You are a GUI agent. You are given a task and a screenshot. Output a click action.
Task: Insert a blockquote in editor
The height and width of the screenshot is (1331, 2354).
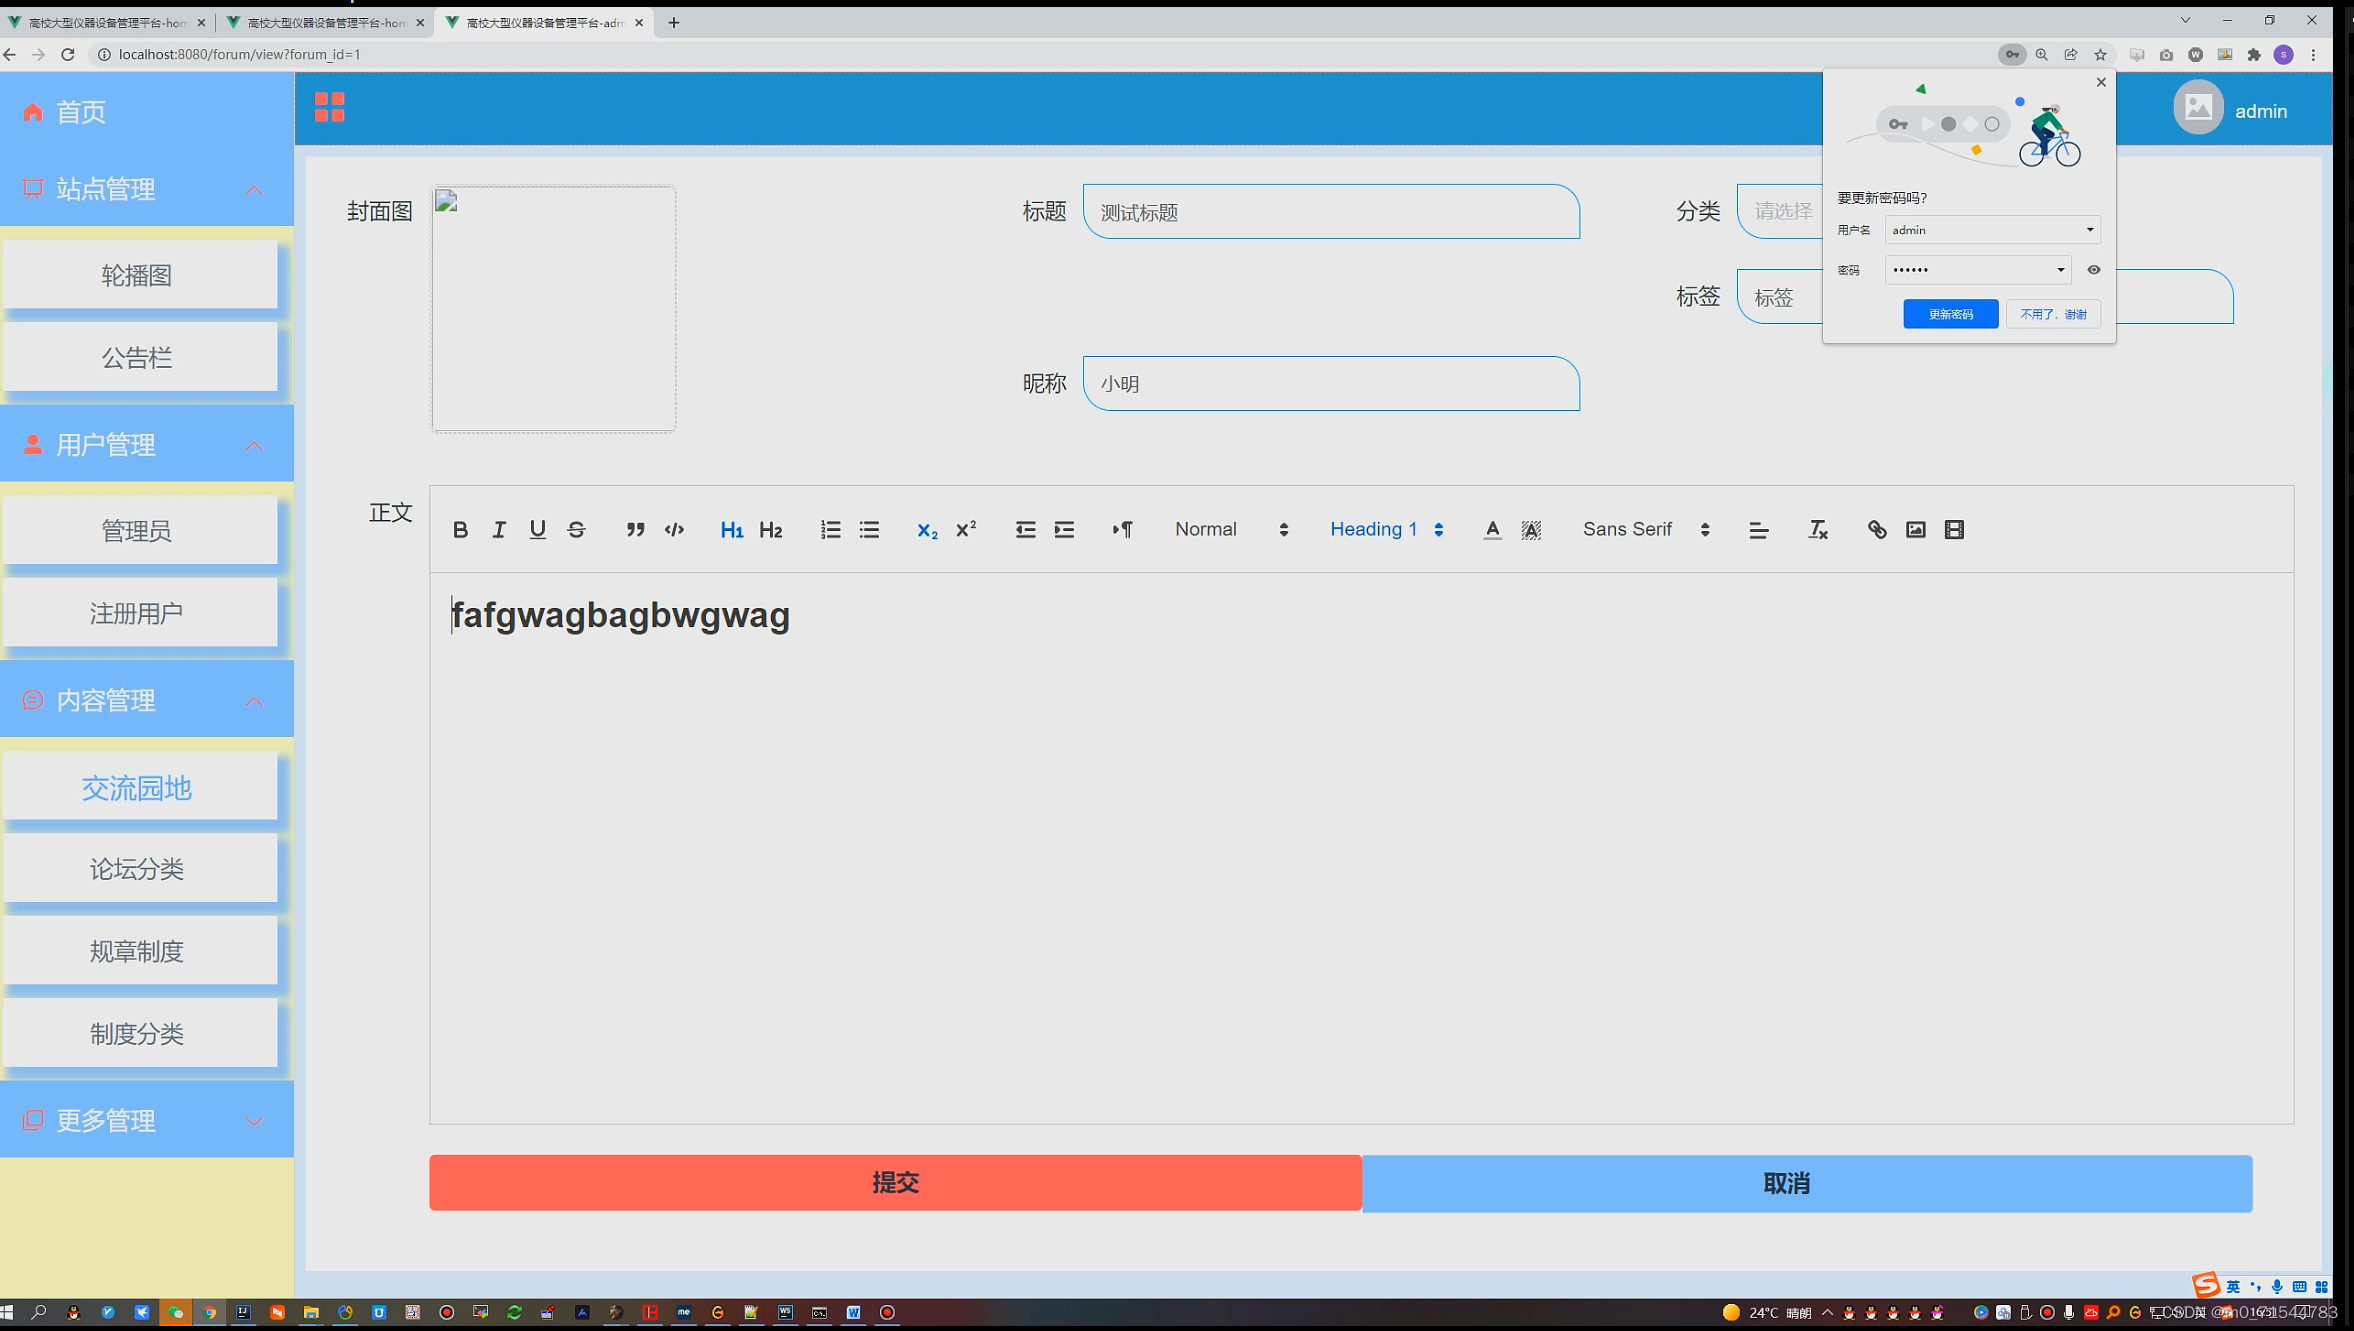[x=635, y=530]
